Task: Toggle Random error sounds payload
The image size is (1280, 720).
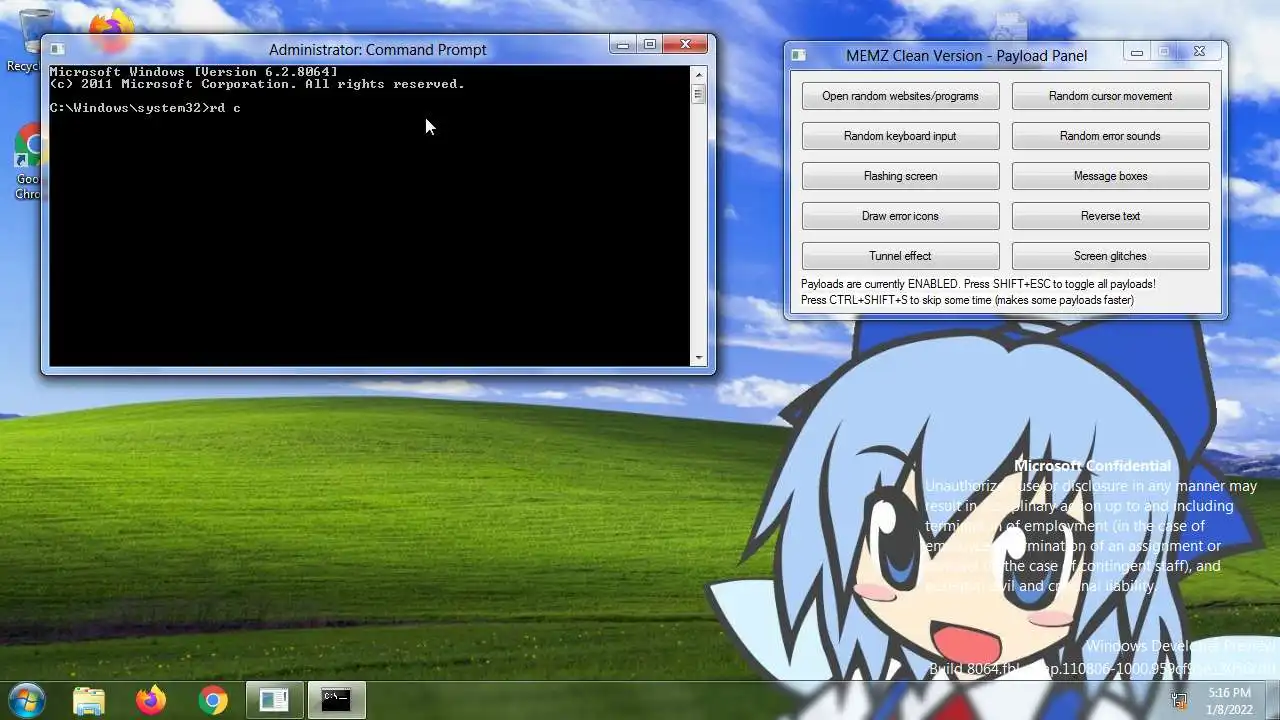Action: click(x=1110, y=136)
